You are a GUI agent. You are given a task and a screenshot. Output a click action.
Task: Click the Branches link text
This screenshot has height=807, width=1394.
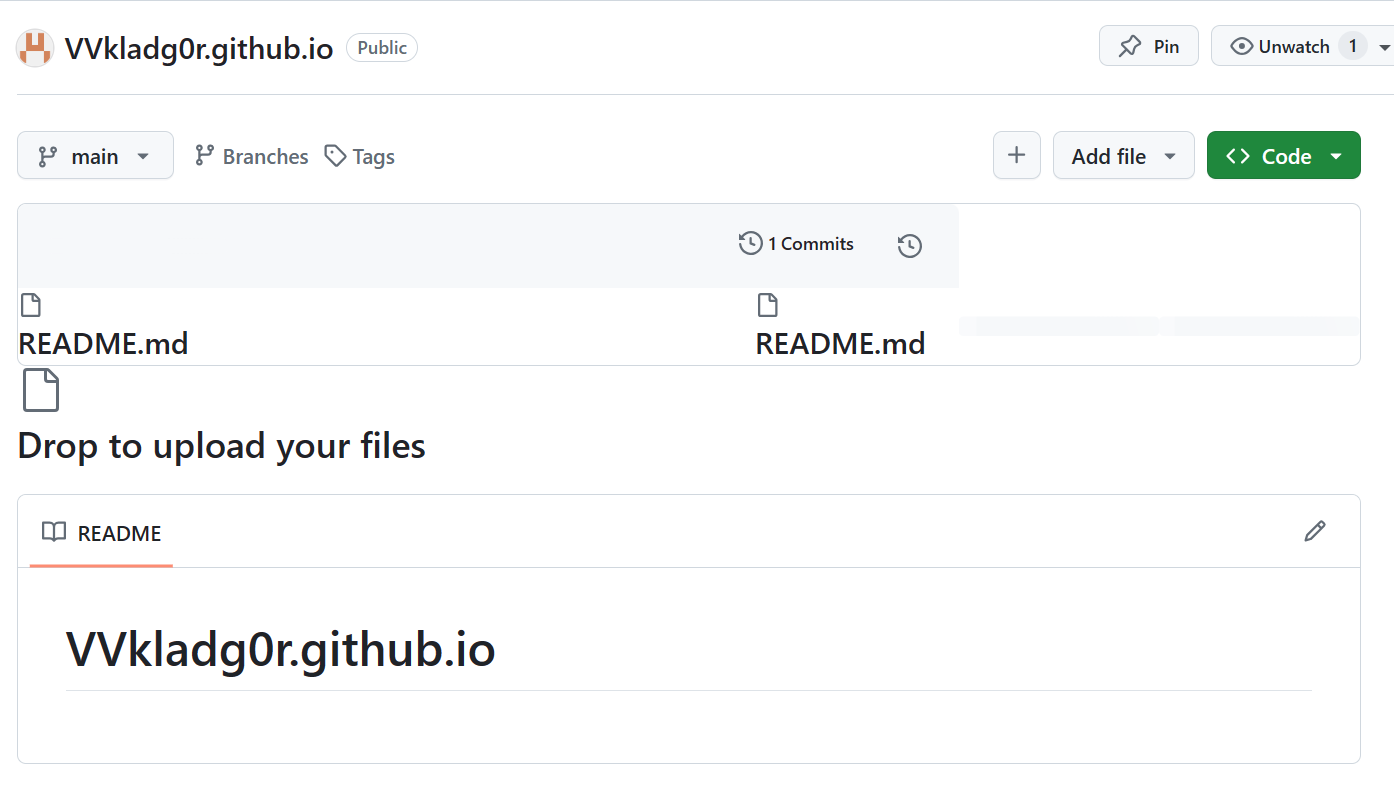pyautogui.click(x=265, y=156)
